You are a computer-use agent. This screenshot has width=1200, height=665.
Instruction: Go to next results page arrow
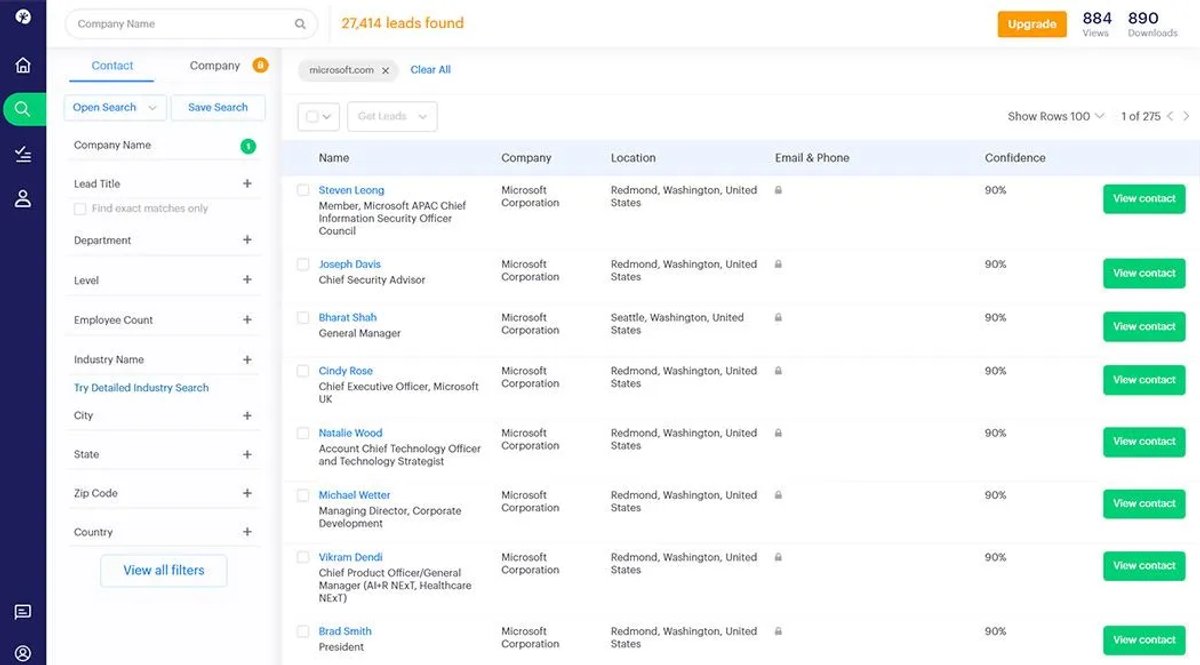[x=1186, y=116]
